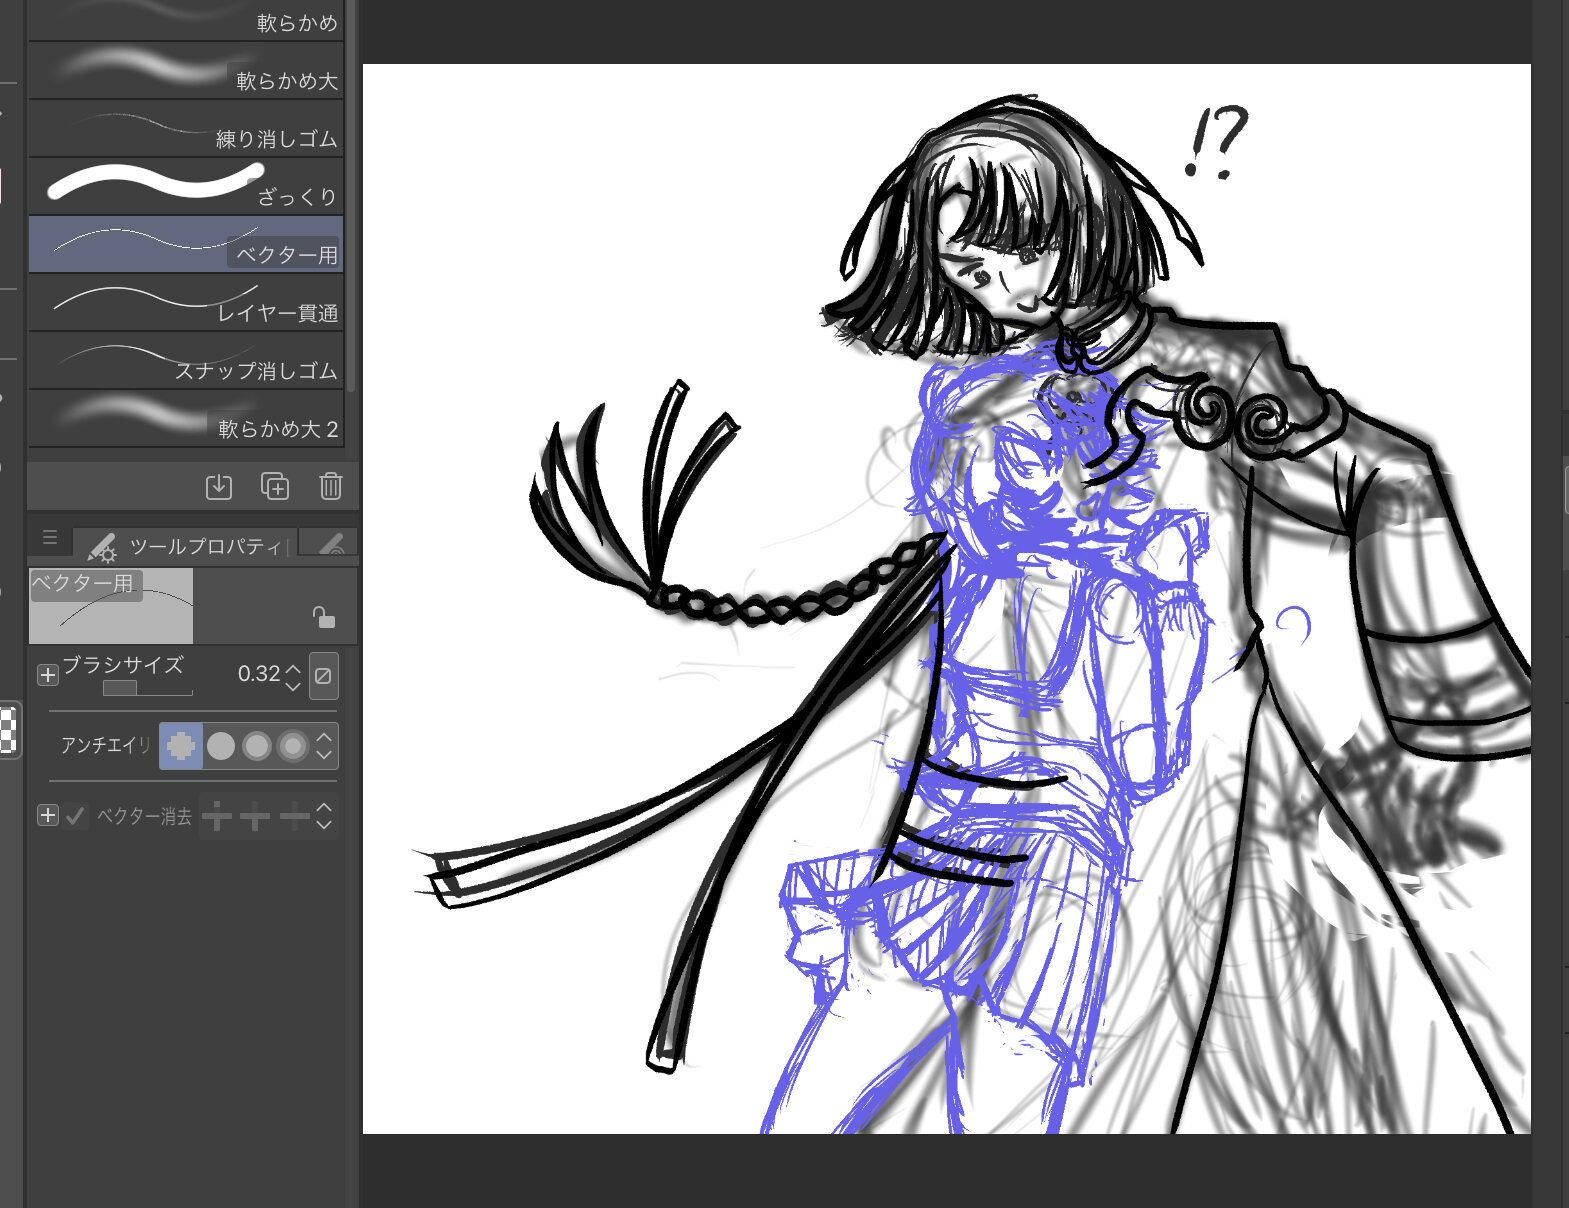This screenshot has width=1569, height=1208.
Task: Click the lock icon in tool property
Action: click(x=323, y=617)
